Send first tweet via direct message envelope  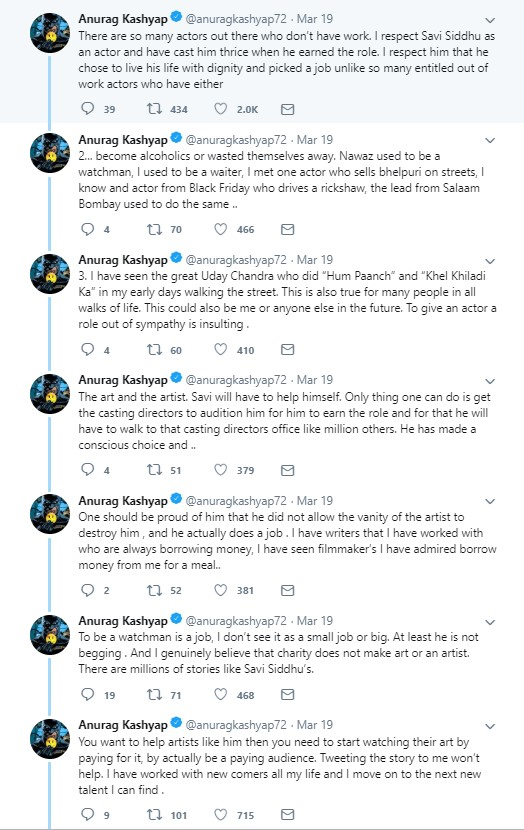287,110
